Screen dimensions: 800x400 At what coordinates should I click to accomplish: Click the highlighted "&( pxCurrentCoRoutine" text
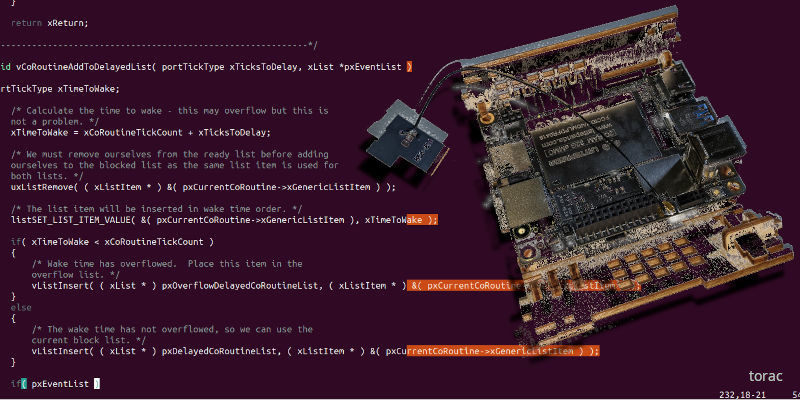(465, 286)
